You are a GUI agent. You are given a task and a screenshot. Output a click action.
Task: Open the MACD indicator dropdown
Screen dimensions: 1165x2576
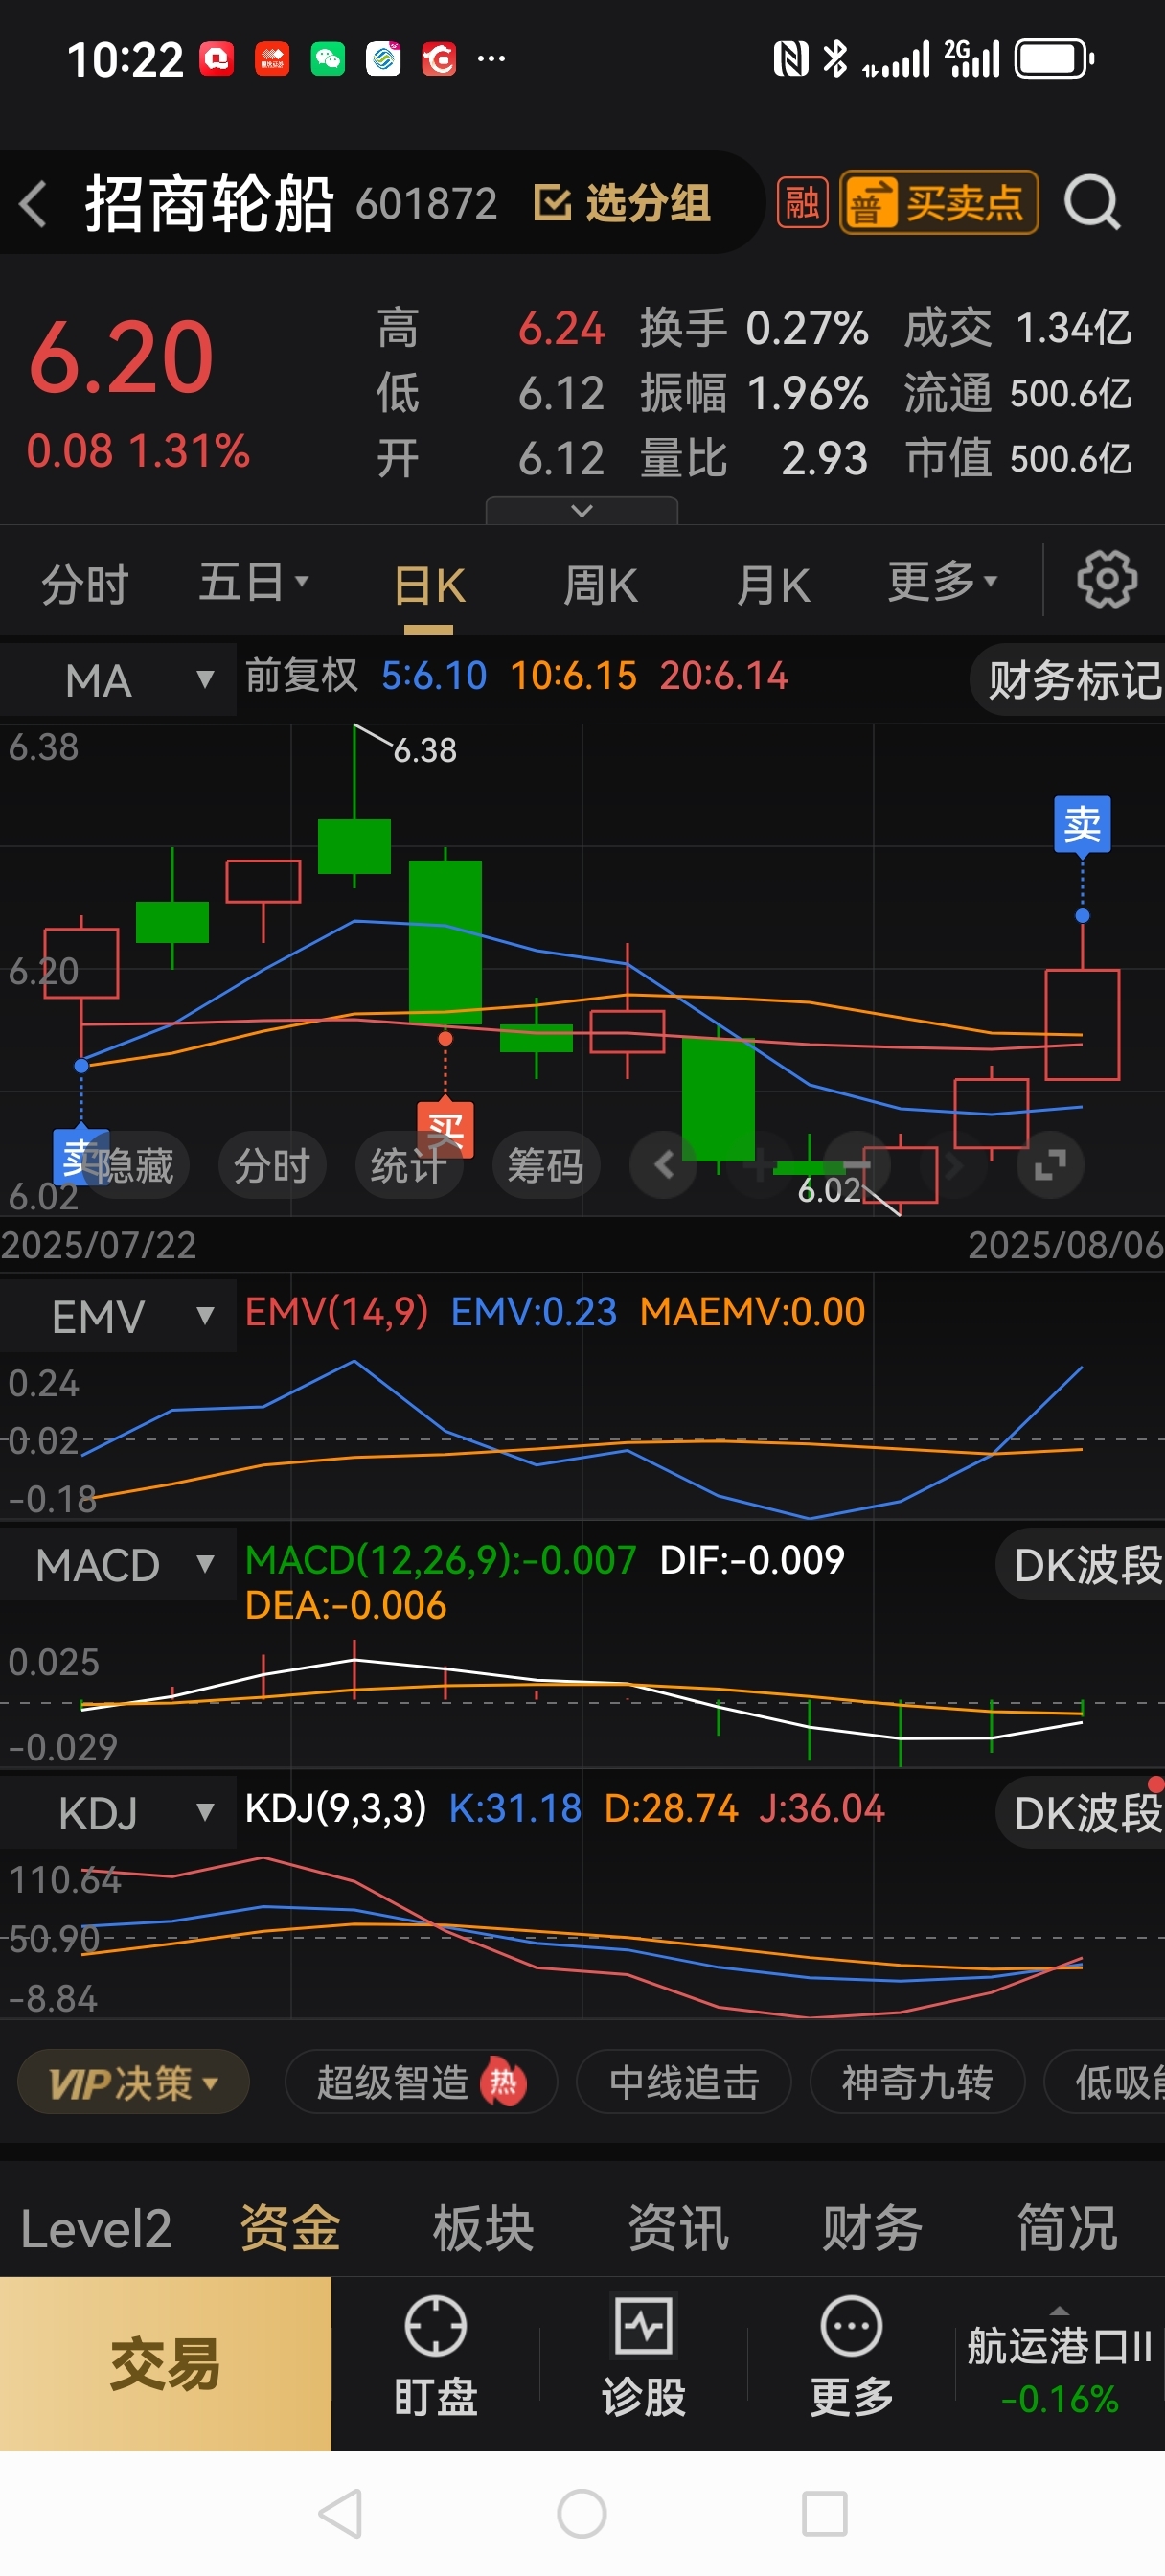coord(118,1565)
